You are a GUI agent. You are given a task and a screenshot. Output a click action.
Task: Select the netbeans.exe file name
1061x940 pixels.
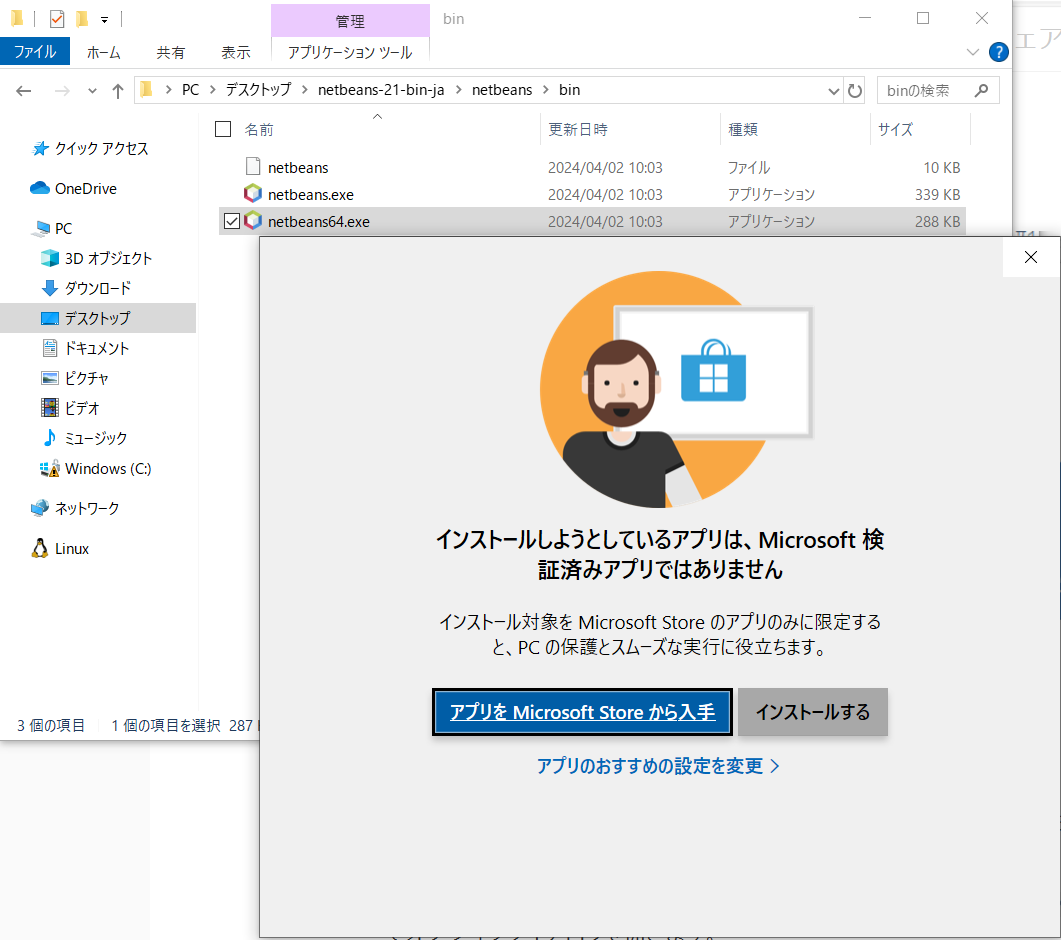point(311,194)
